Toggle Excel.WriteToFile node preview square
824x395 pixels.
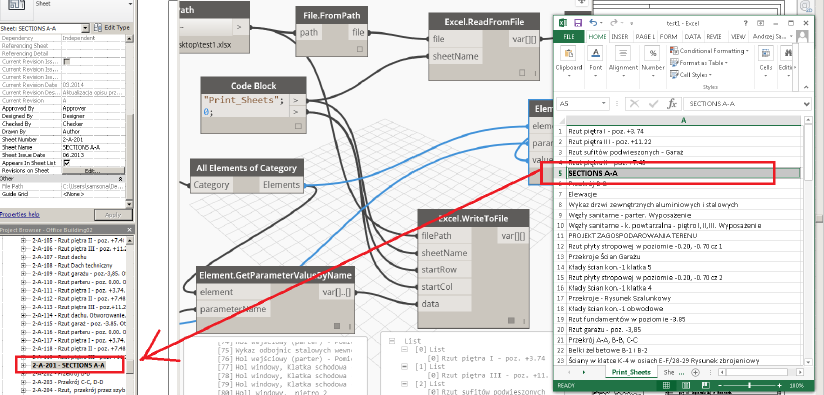(511, 320)
